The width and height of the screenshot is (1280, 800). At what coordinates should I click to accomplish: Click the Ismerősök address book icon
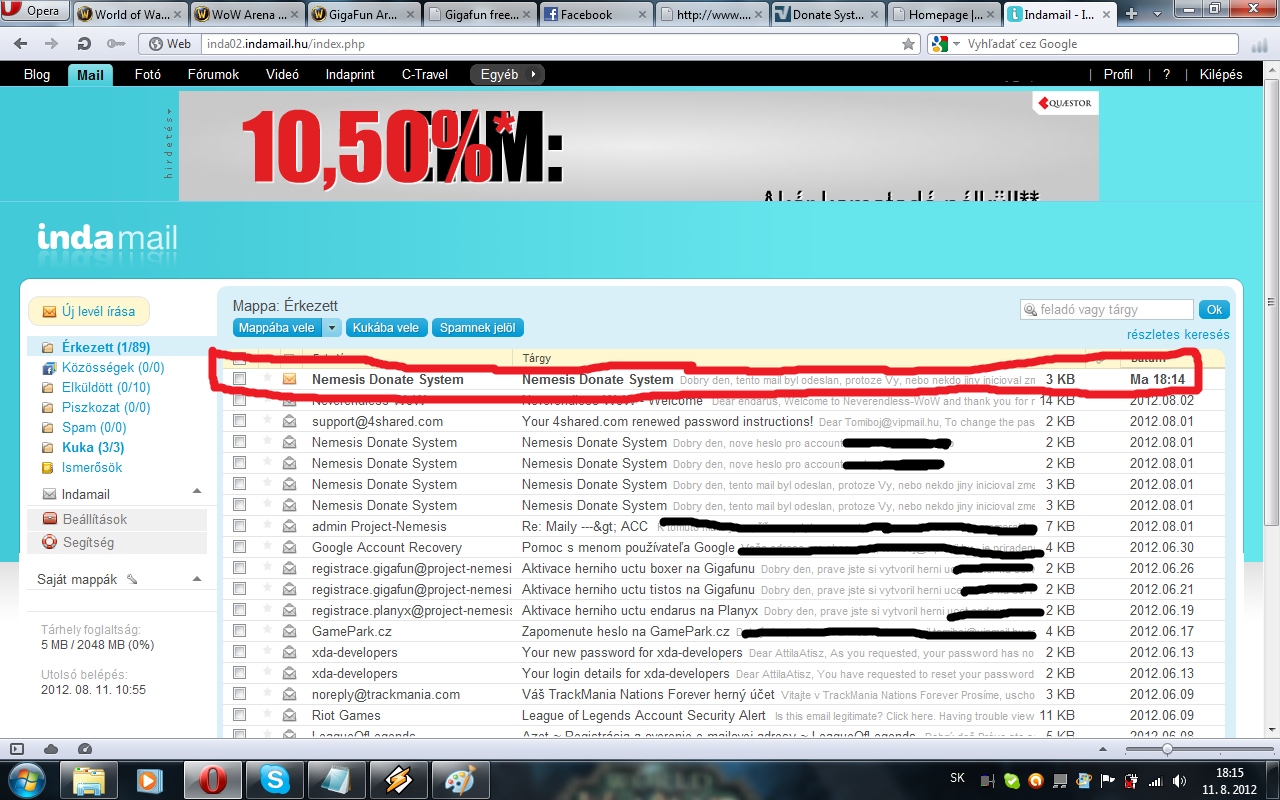click(x=48, y=467)
